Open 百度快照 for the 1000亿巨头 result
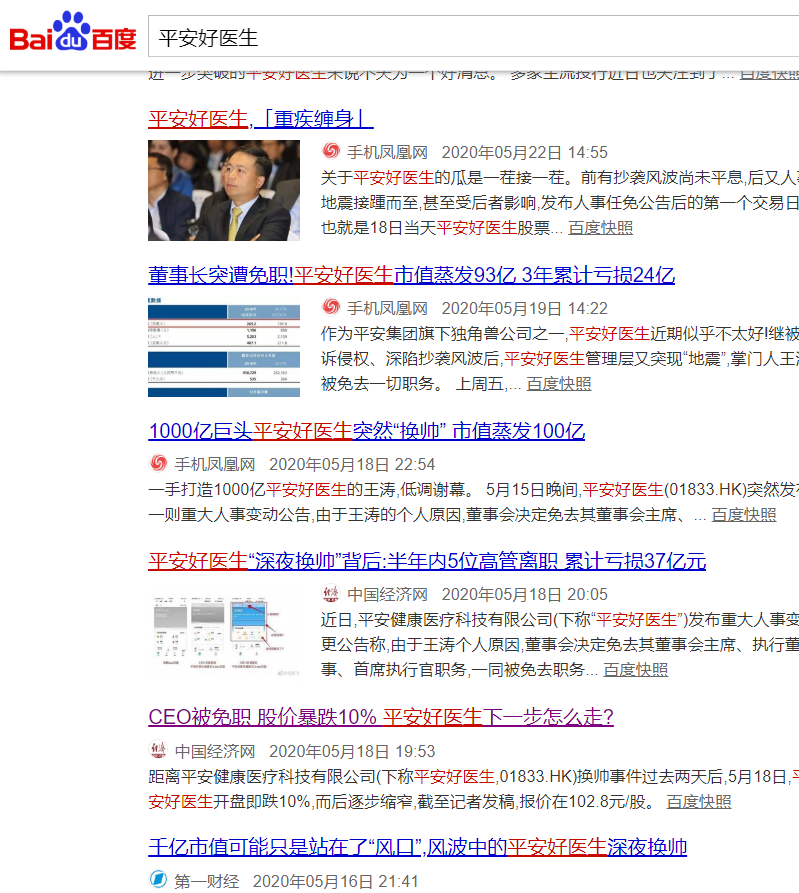The width and height of the screenshot is (799, 893). (743, 515)
